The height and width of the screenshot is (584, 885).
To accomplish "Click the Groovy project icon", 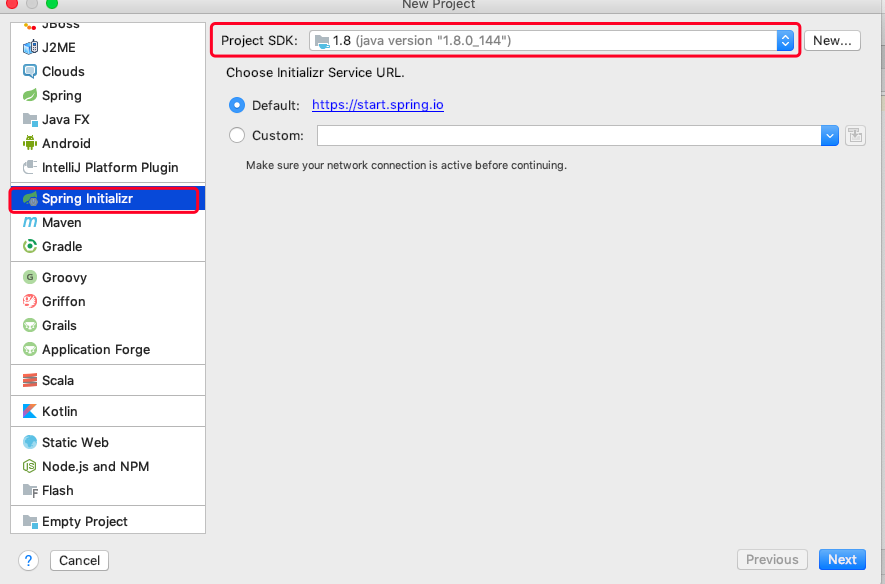I will point(30,277).
